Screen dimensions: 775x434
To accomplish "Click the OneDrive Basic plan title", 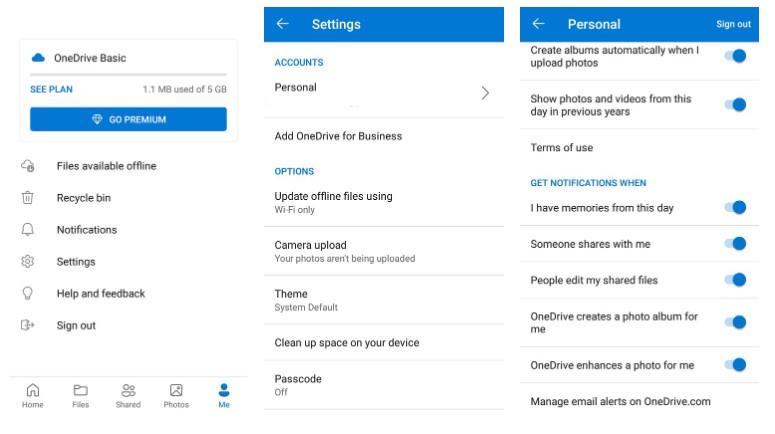I will (90, 58).
